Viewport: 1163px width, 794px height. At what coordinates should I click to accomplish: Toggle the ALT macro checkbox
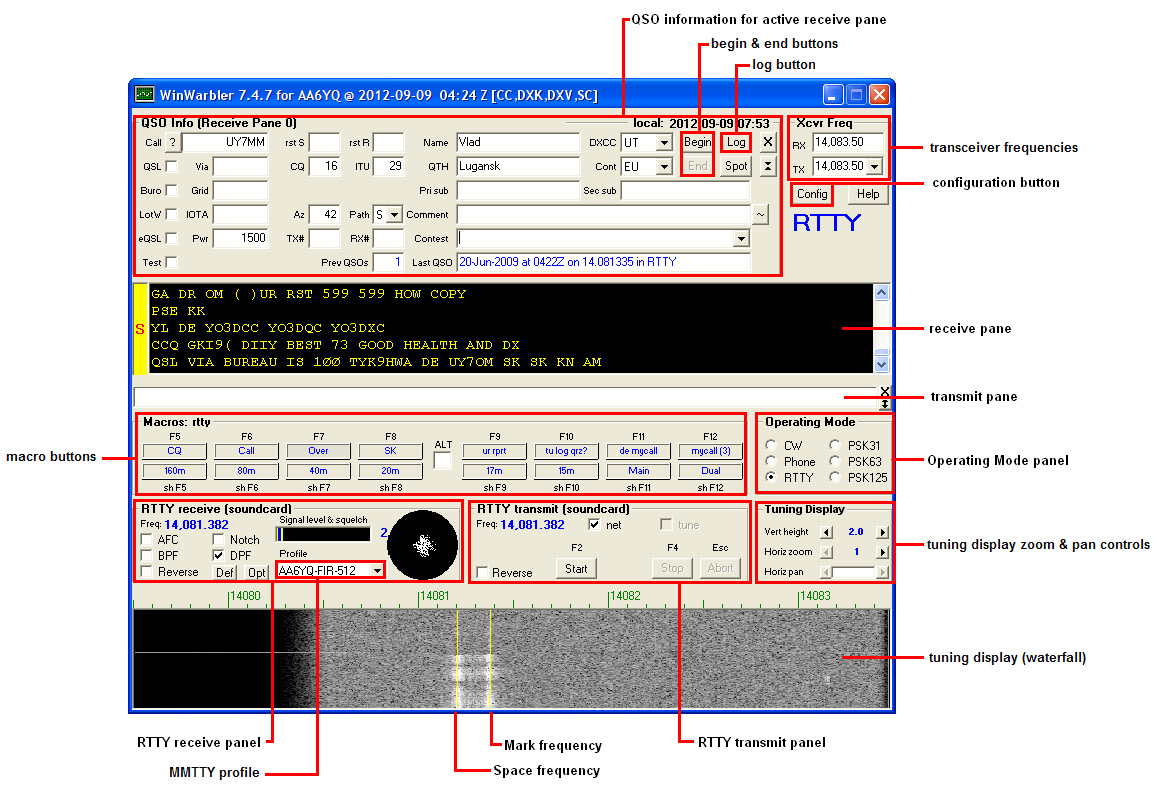tap(442, 461)
